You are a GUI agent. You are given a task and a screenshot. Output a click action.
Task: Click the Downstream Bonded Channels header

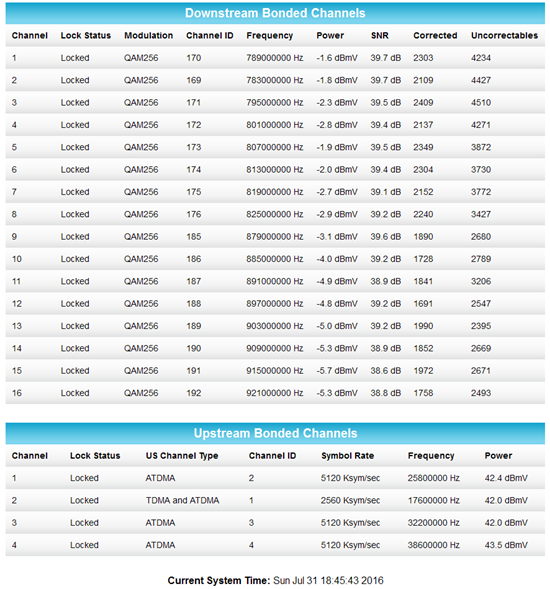tap(275, 13)
